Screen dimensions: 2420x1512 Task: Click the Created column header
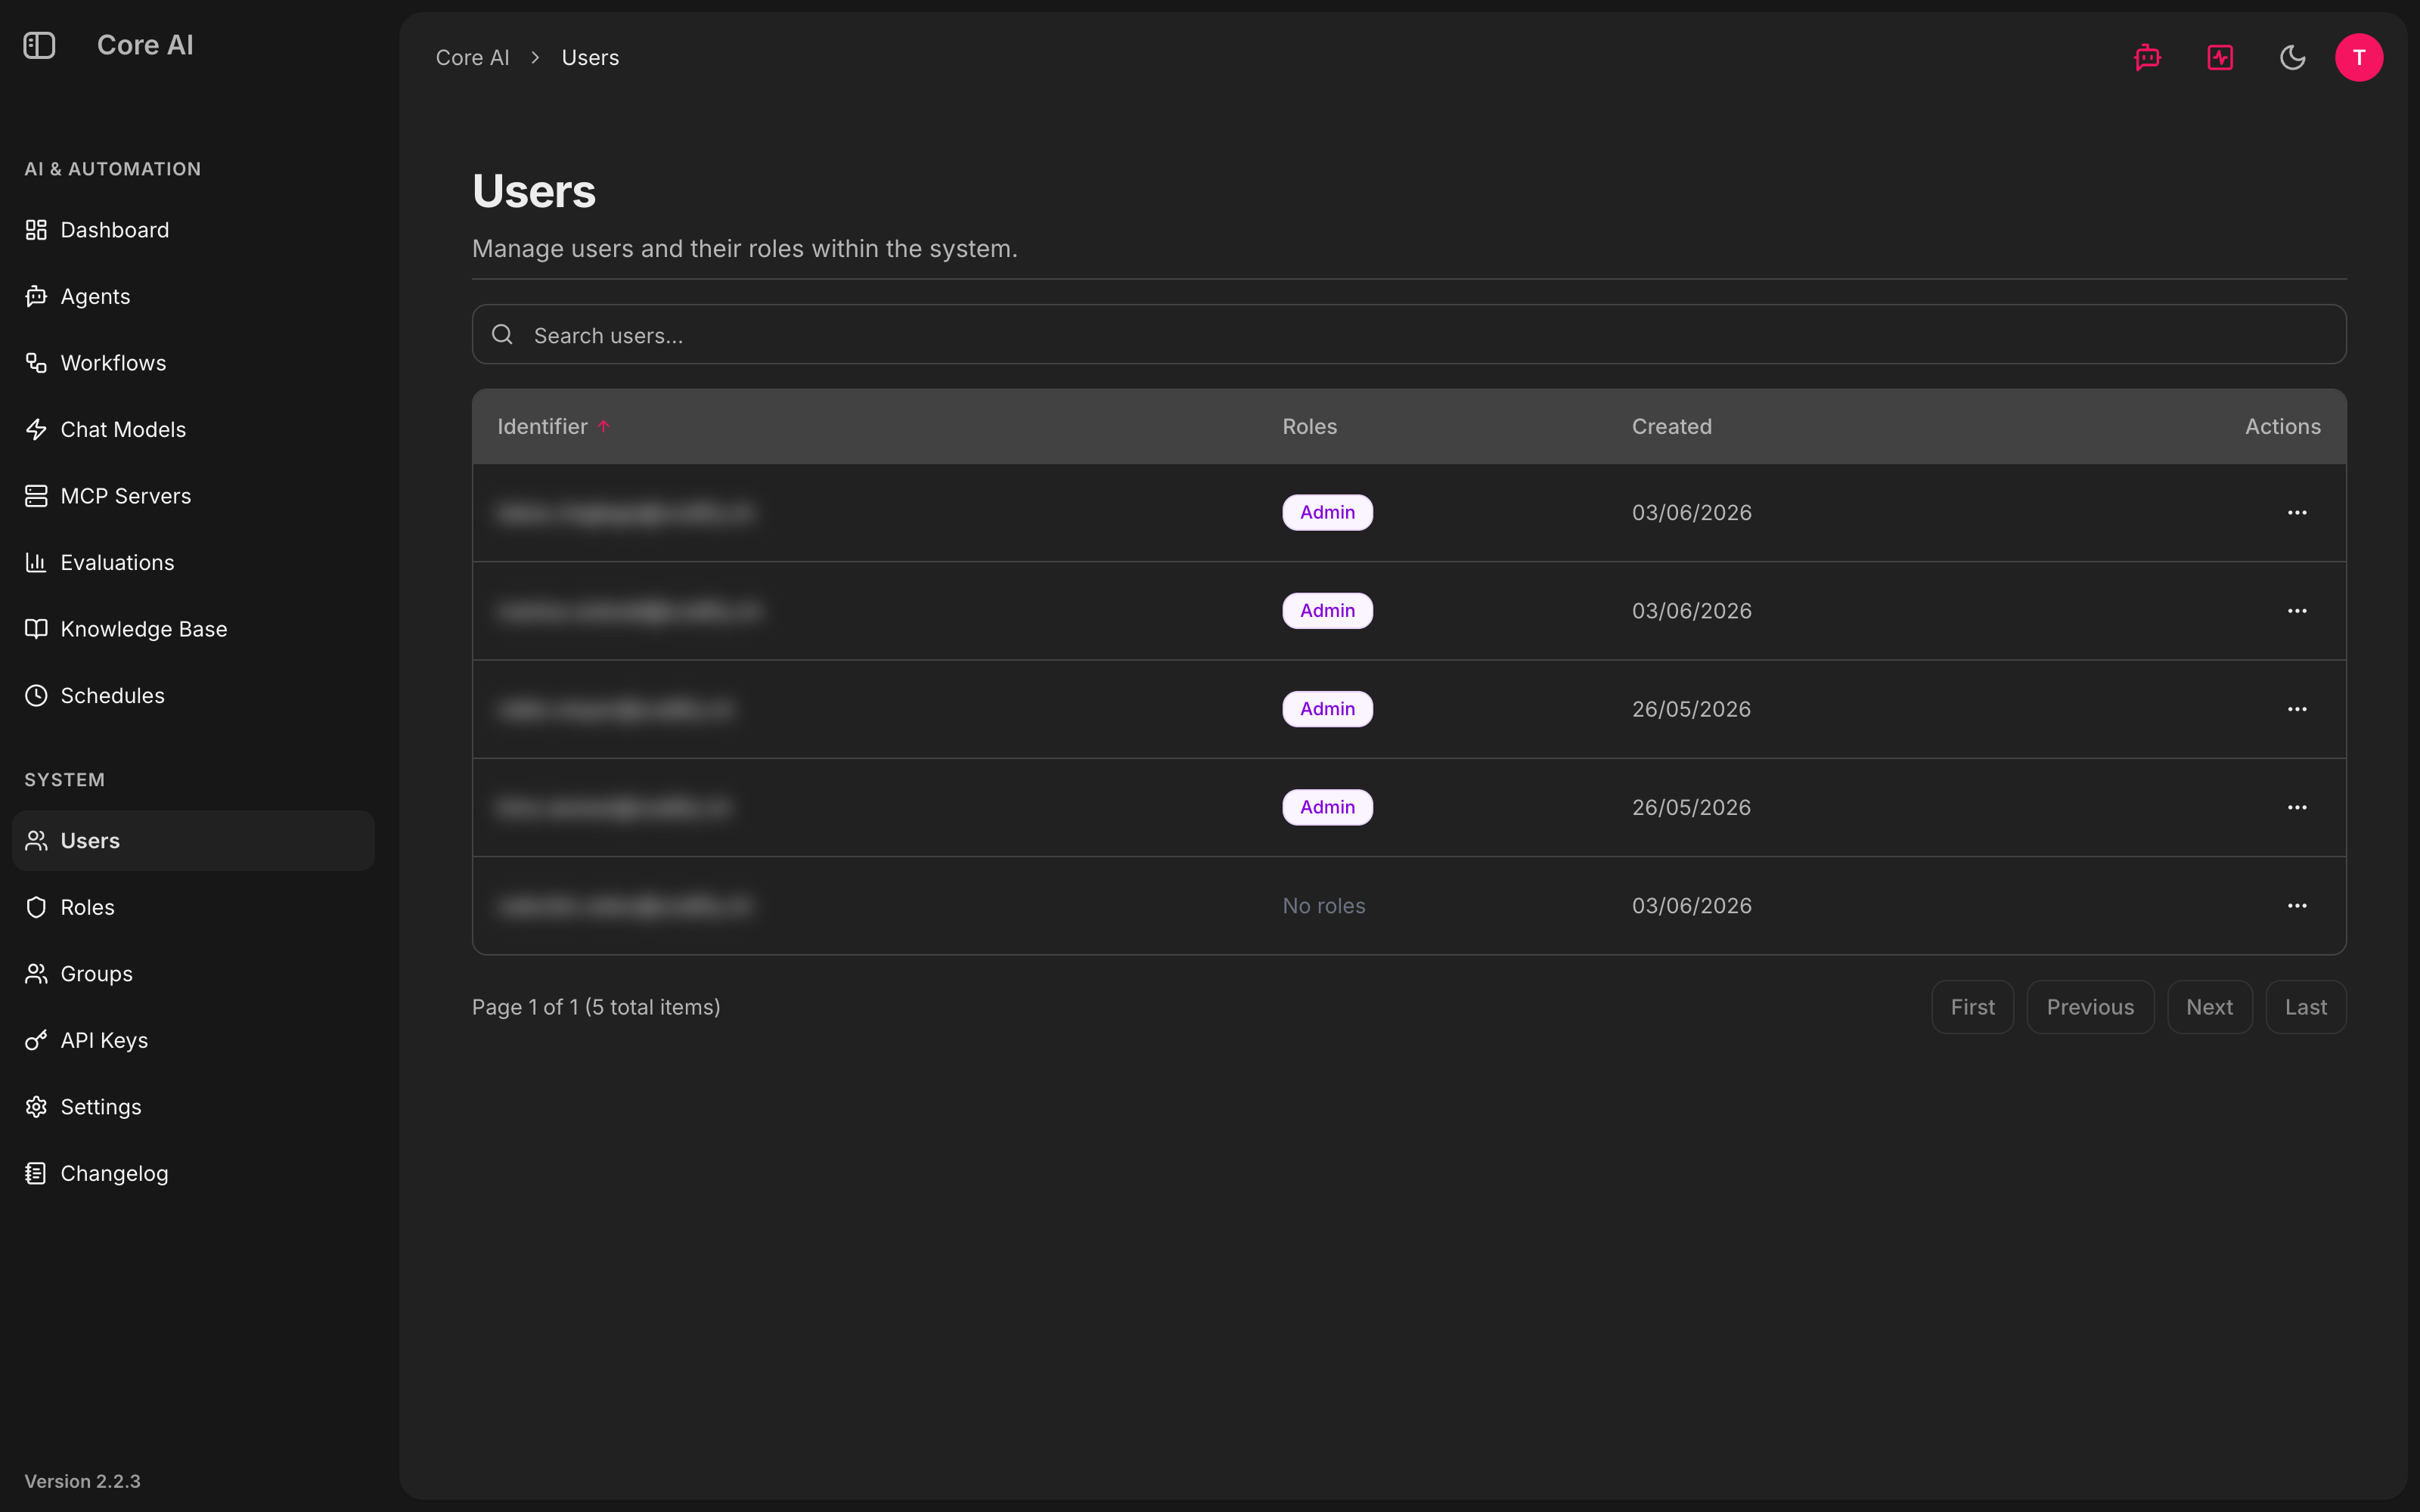pyautogui.click(x=1671, y=427)
